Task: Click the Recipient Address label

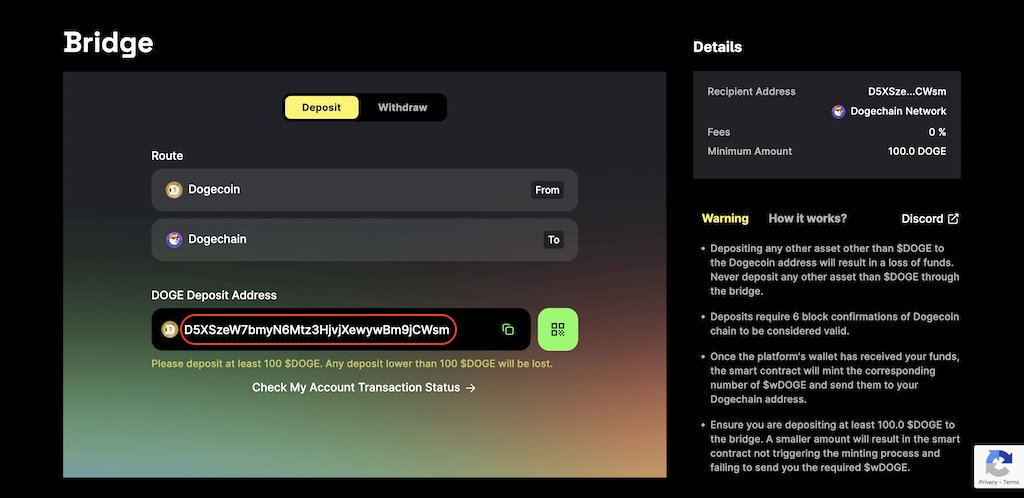Action: pyautogui.click(x=751, y=91)
